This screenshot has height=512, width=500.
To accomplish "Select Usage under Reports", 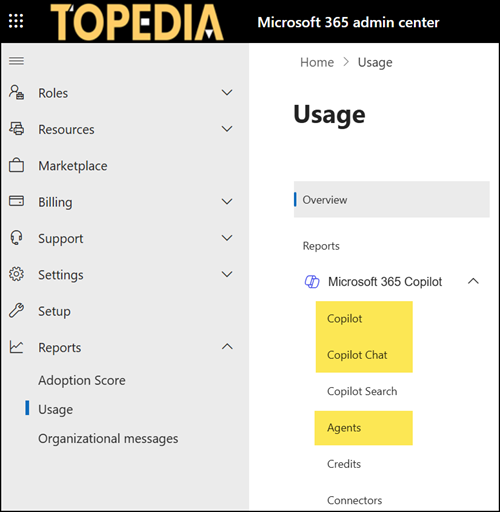I will pos(55,409).
